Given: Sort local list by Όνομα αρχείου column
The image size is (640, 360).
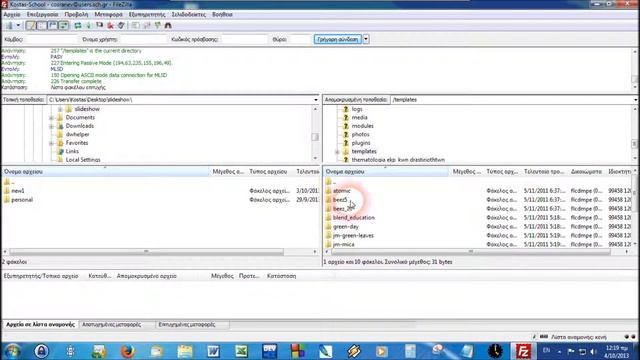Looking at the screenshot, I should 105,172.
